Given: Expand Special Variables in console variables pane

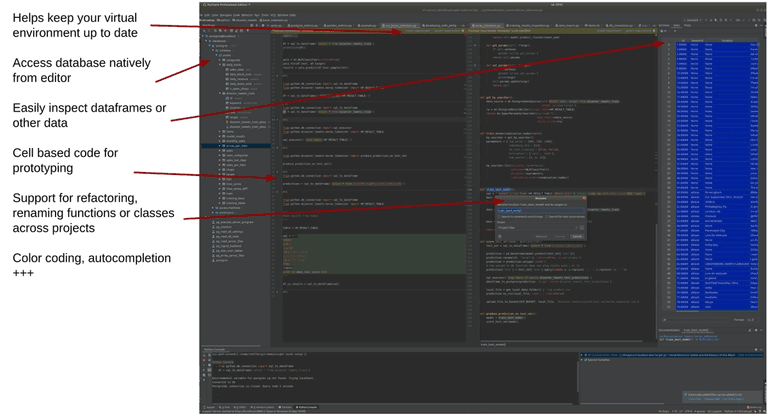Looking at the screenshot, I should 581,360.
